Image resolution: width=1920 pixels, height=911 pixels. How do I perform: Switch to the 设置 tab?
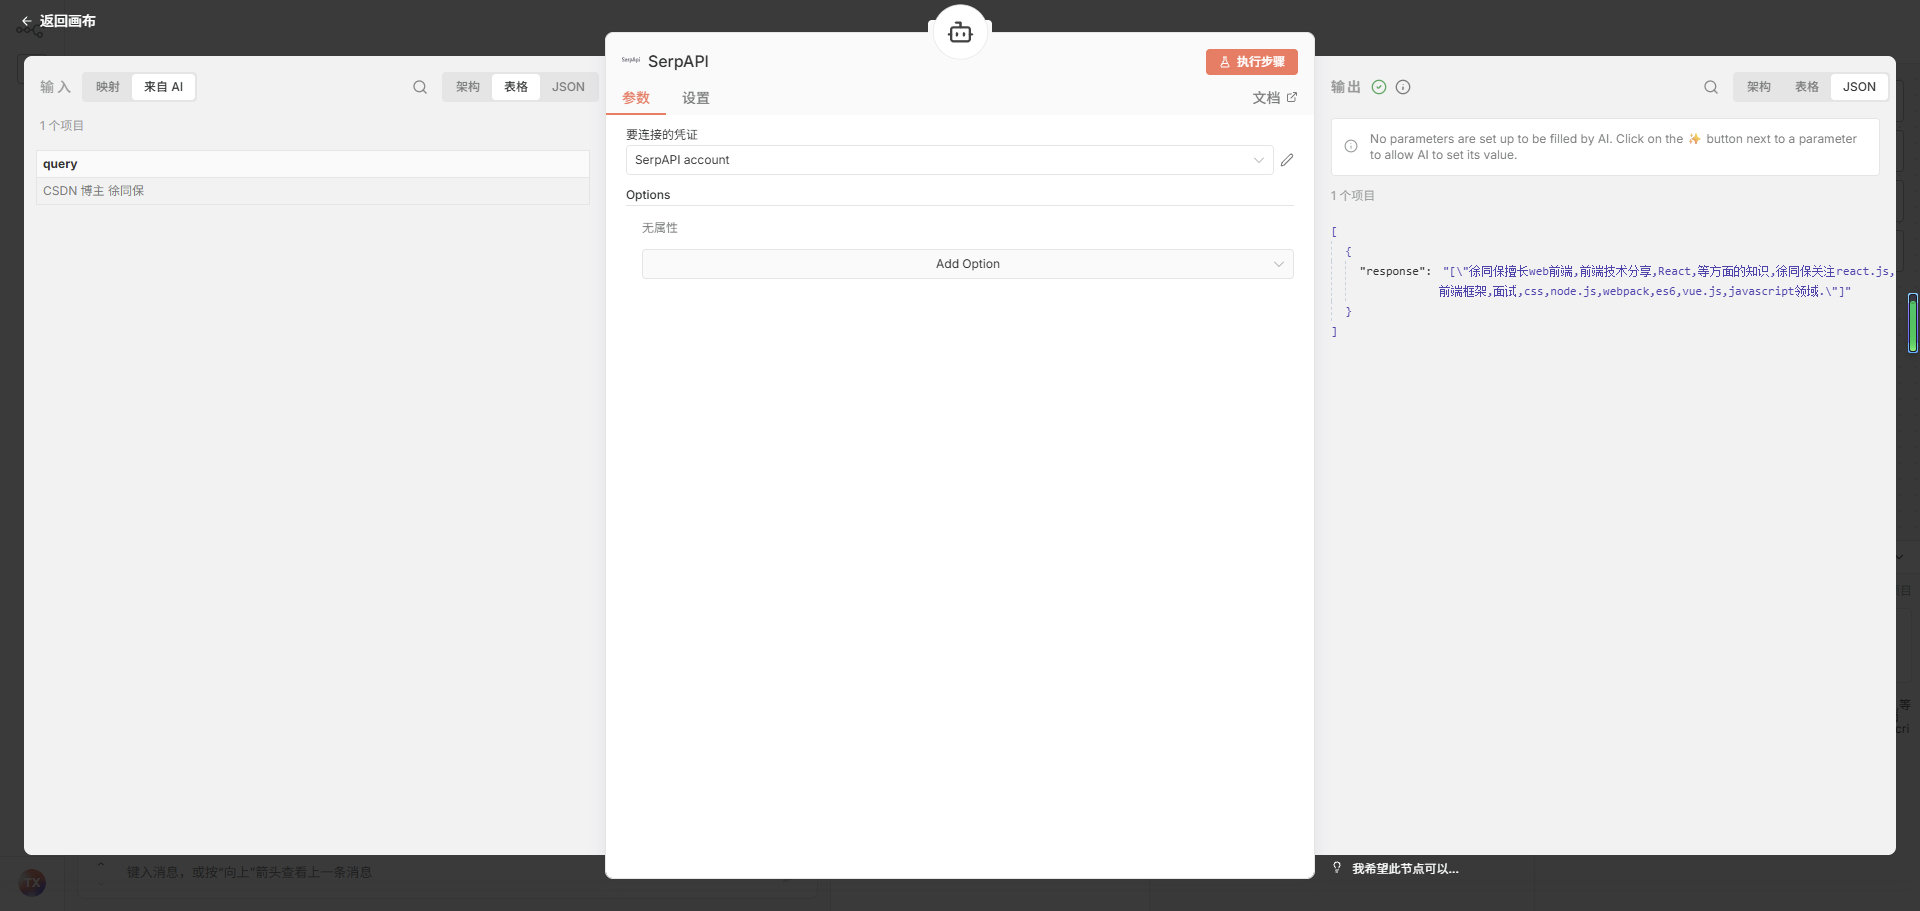point(696,98)
